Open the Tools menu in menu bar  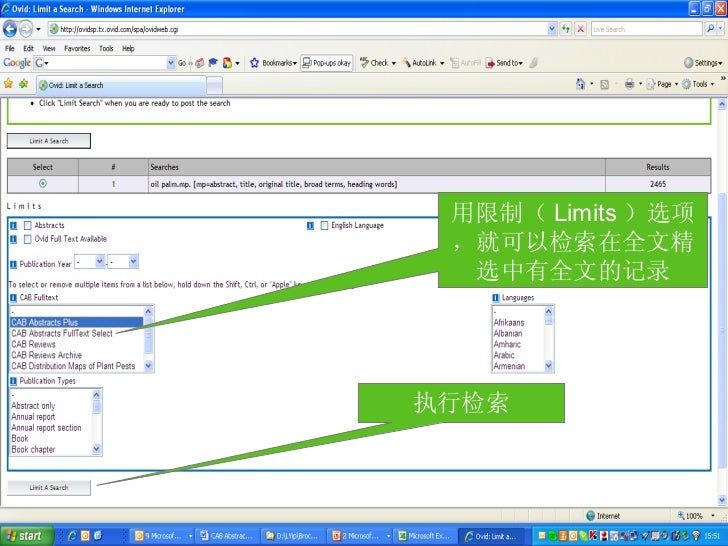coord(106,48)
